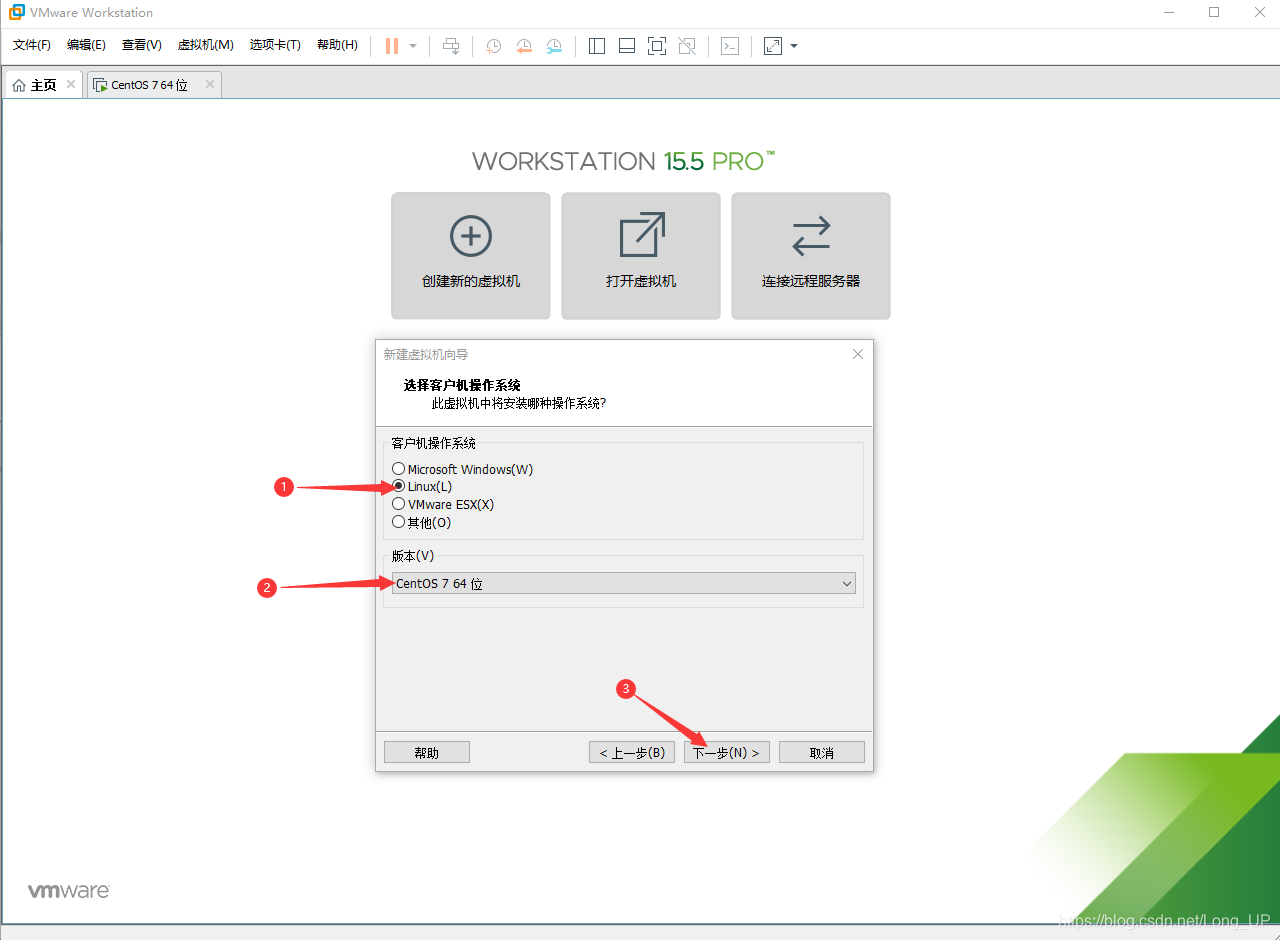Open the 查看(V) menu
The height and width of the screenshot is (940, 1280).
pyautogui.click(x=142, y=45)
